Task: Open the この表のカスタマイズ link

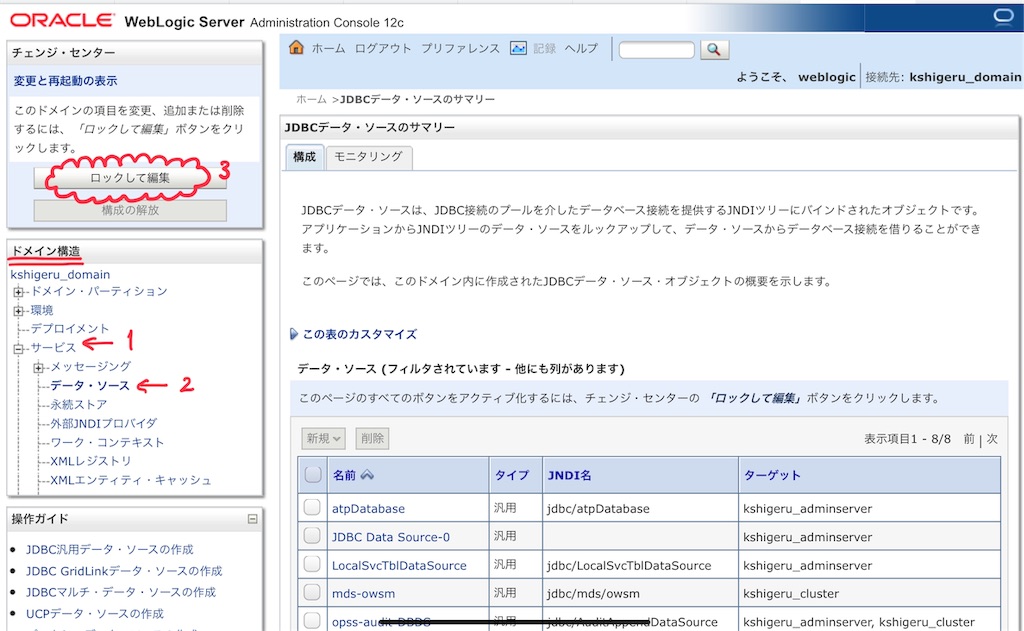Action: [359, 334]
